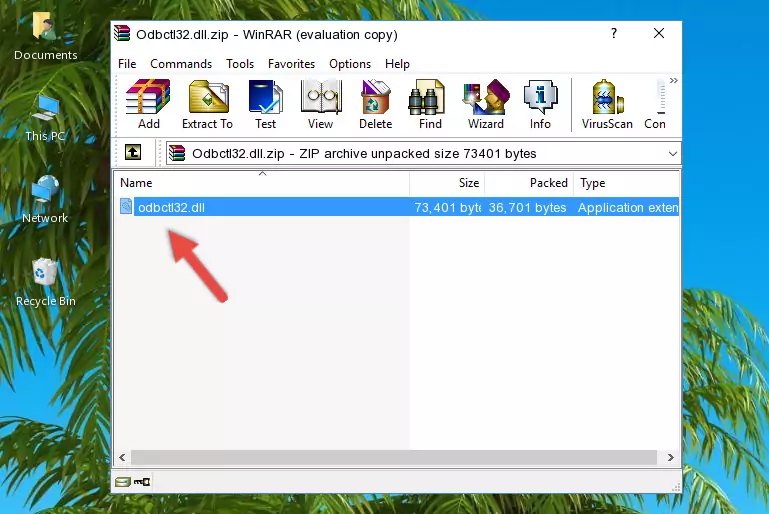
Task: Click the Delete toolbar icon
Action: (376, 104)
